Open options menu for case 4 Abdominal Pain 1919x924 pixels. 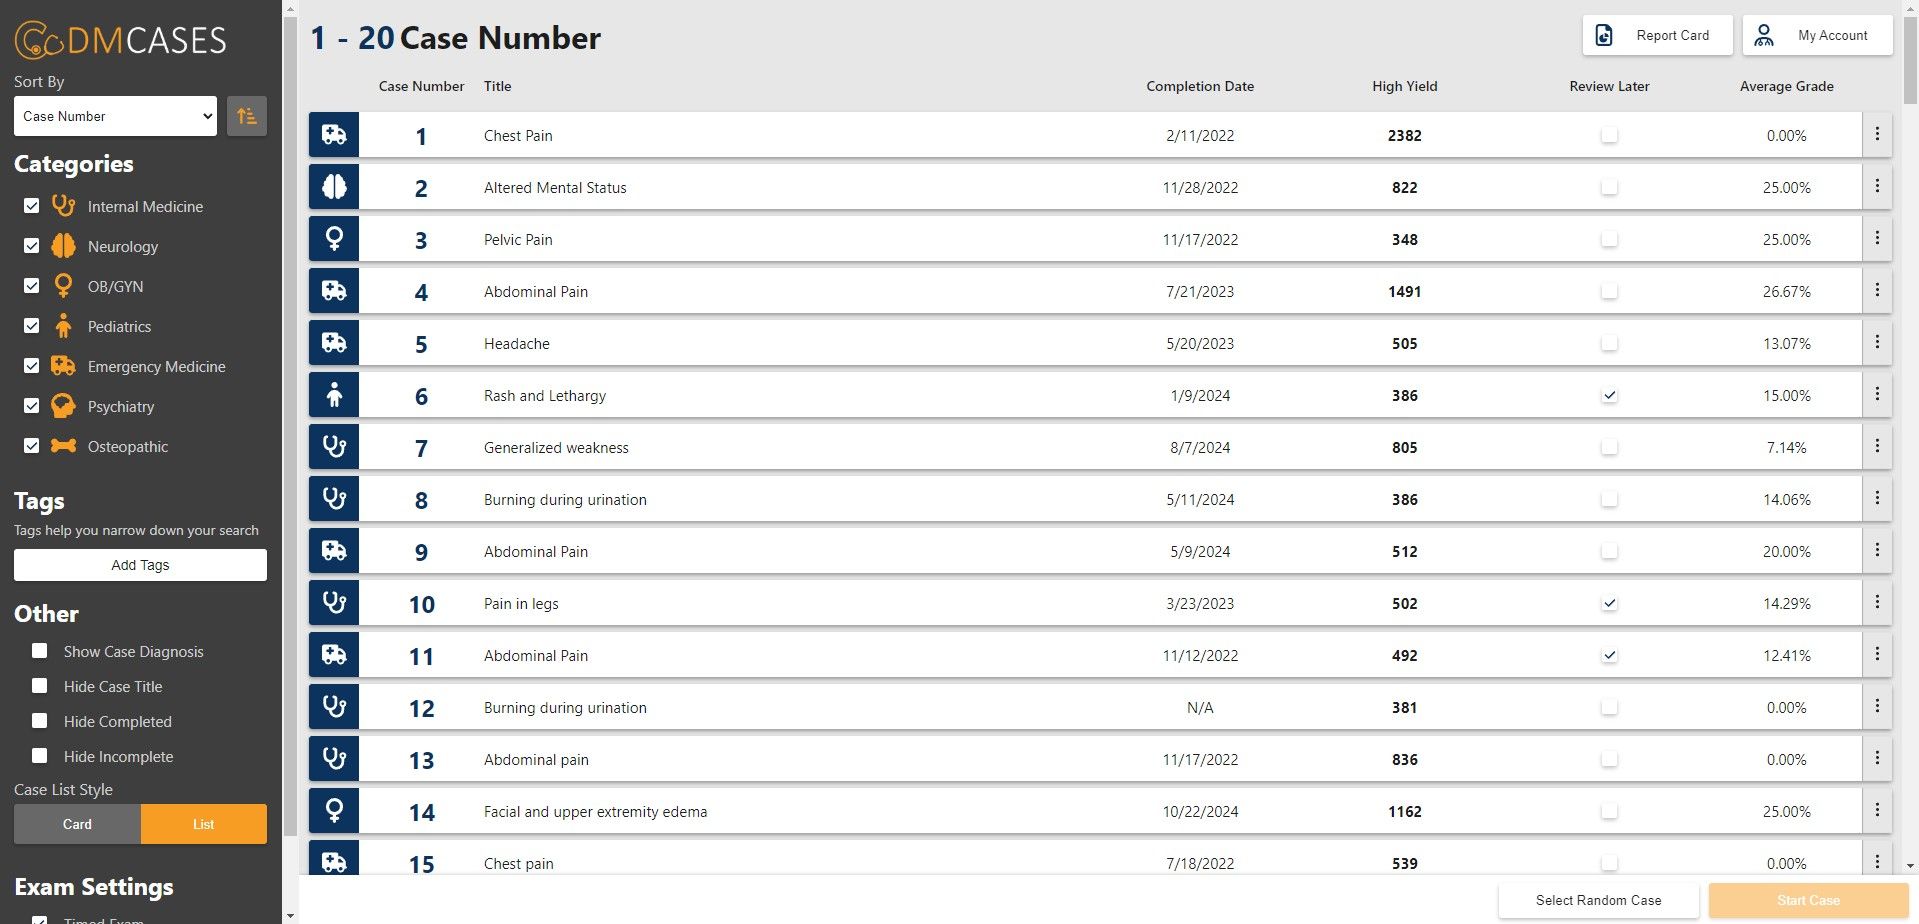[x=1877, y=290]
